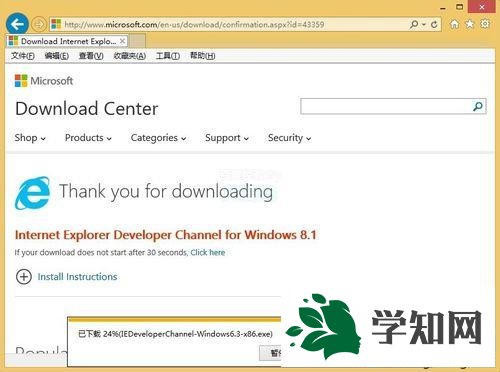Maximize the browser window
Screen dimensions: 500x372
(460, 7)
